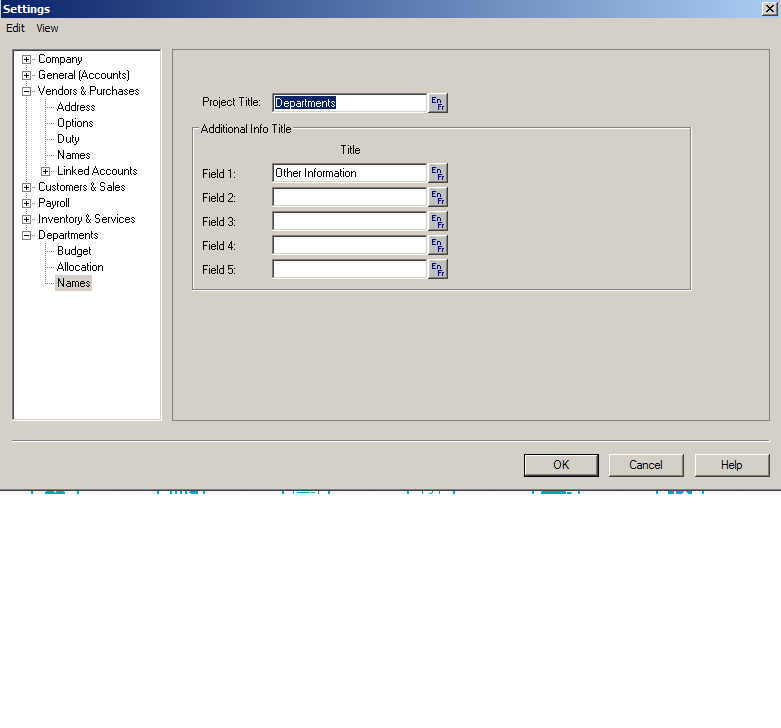Click the Field 4 title input

[350, 245]
